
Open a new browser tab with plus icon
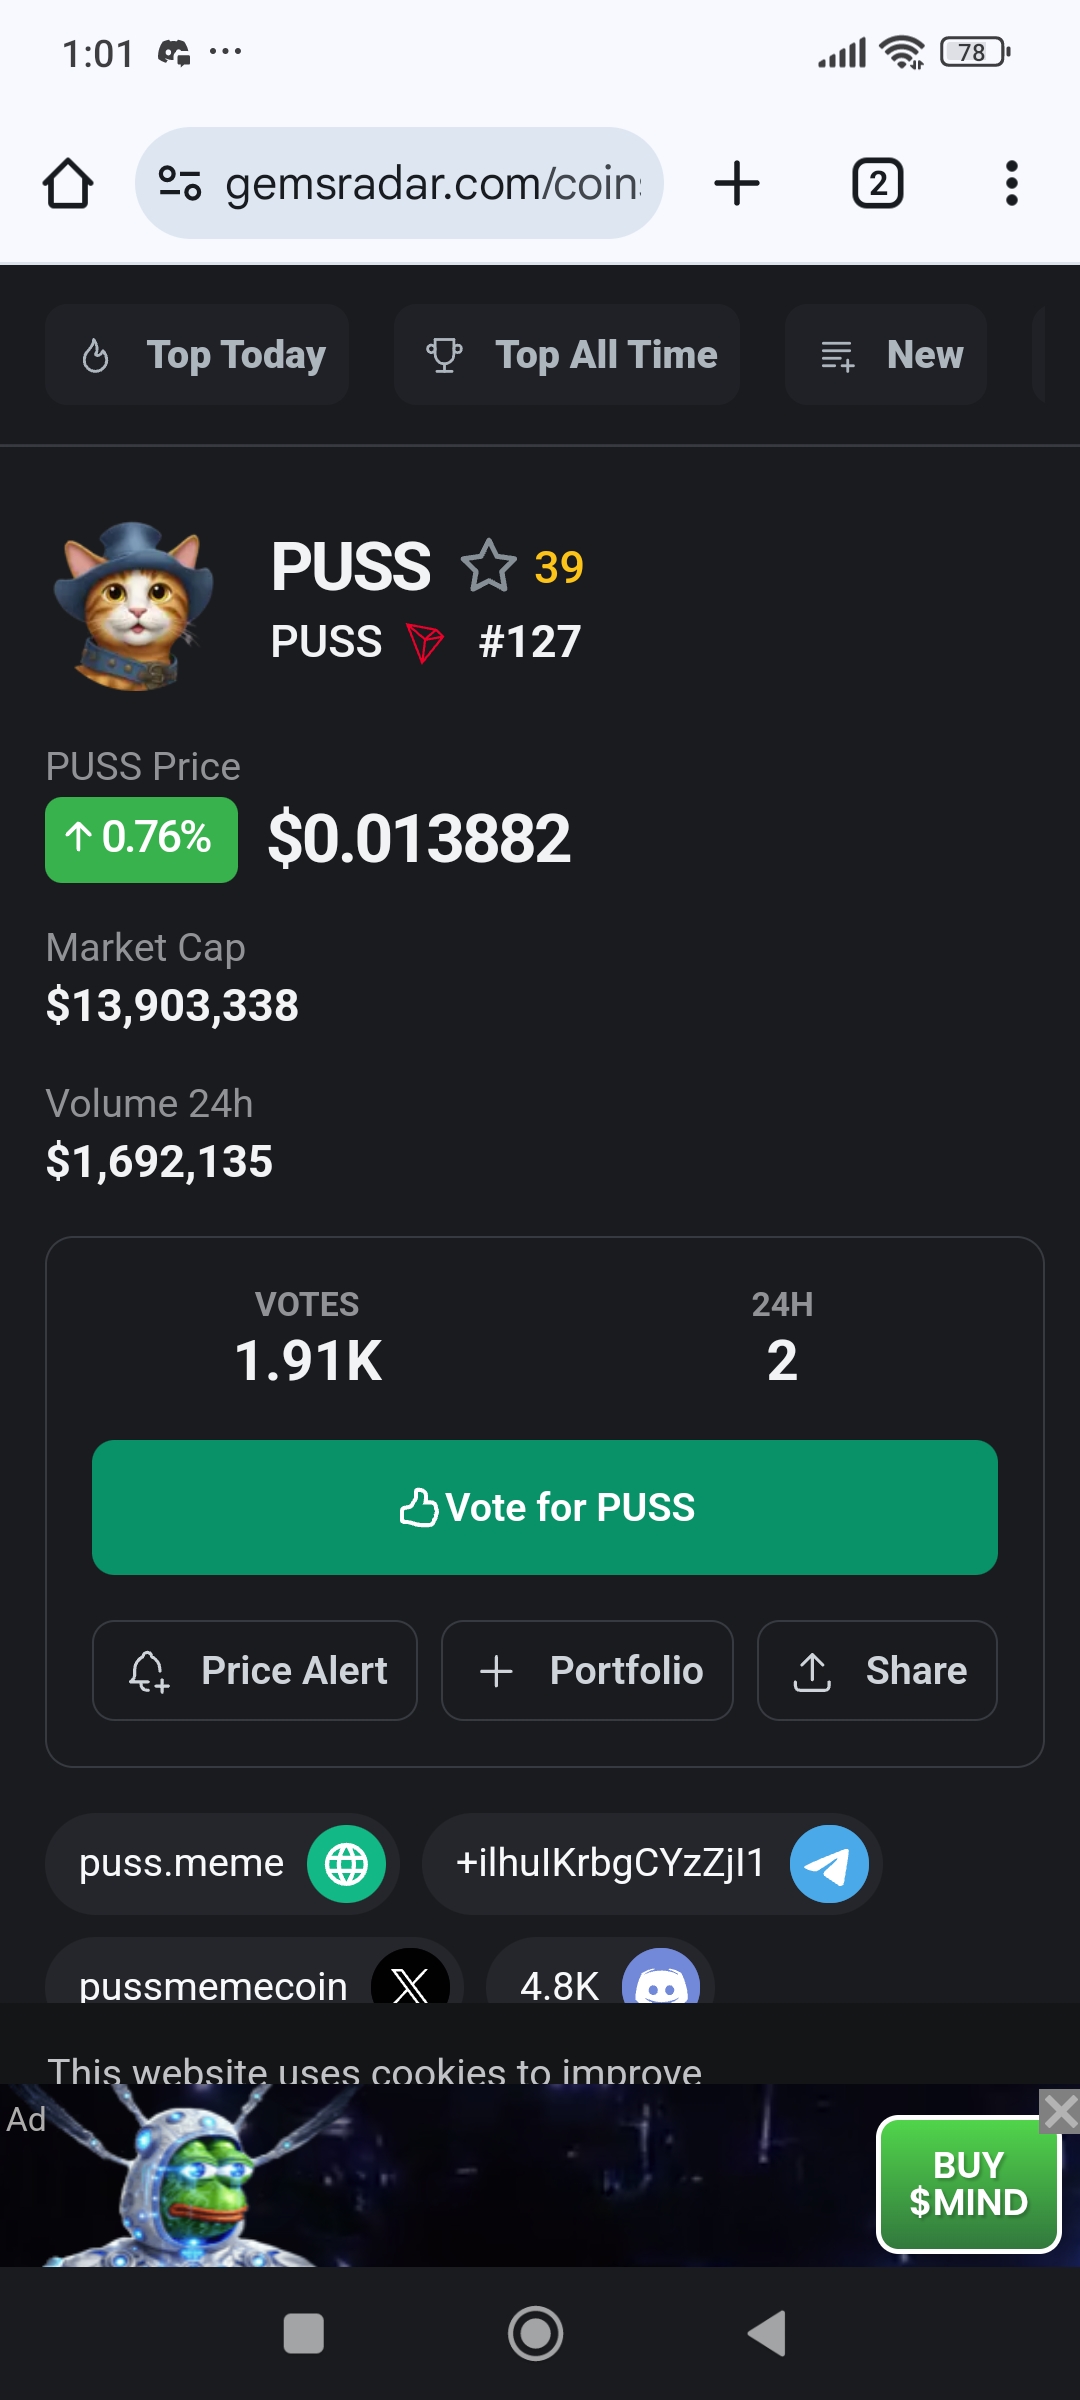737,183
